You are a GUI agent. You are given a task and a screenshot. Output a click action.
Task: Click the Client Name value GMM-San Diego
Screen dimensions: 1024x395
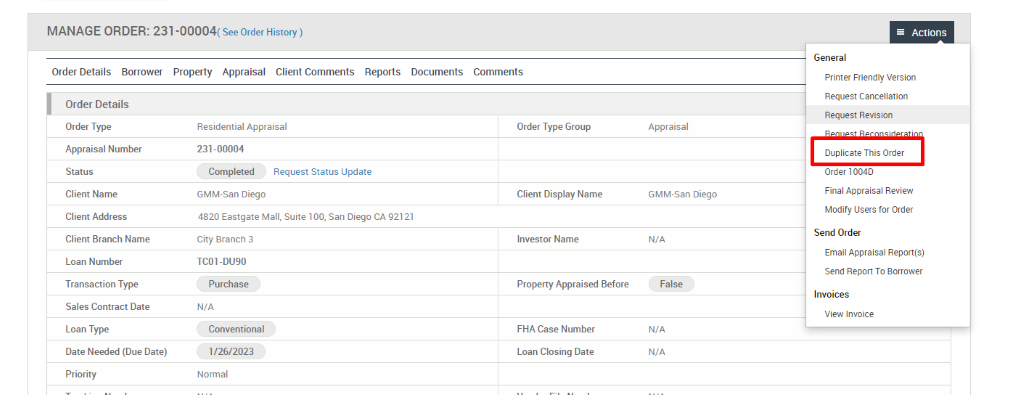click(x=231, y=194)
